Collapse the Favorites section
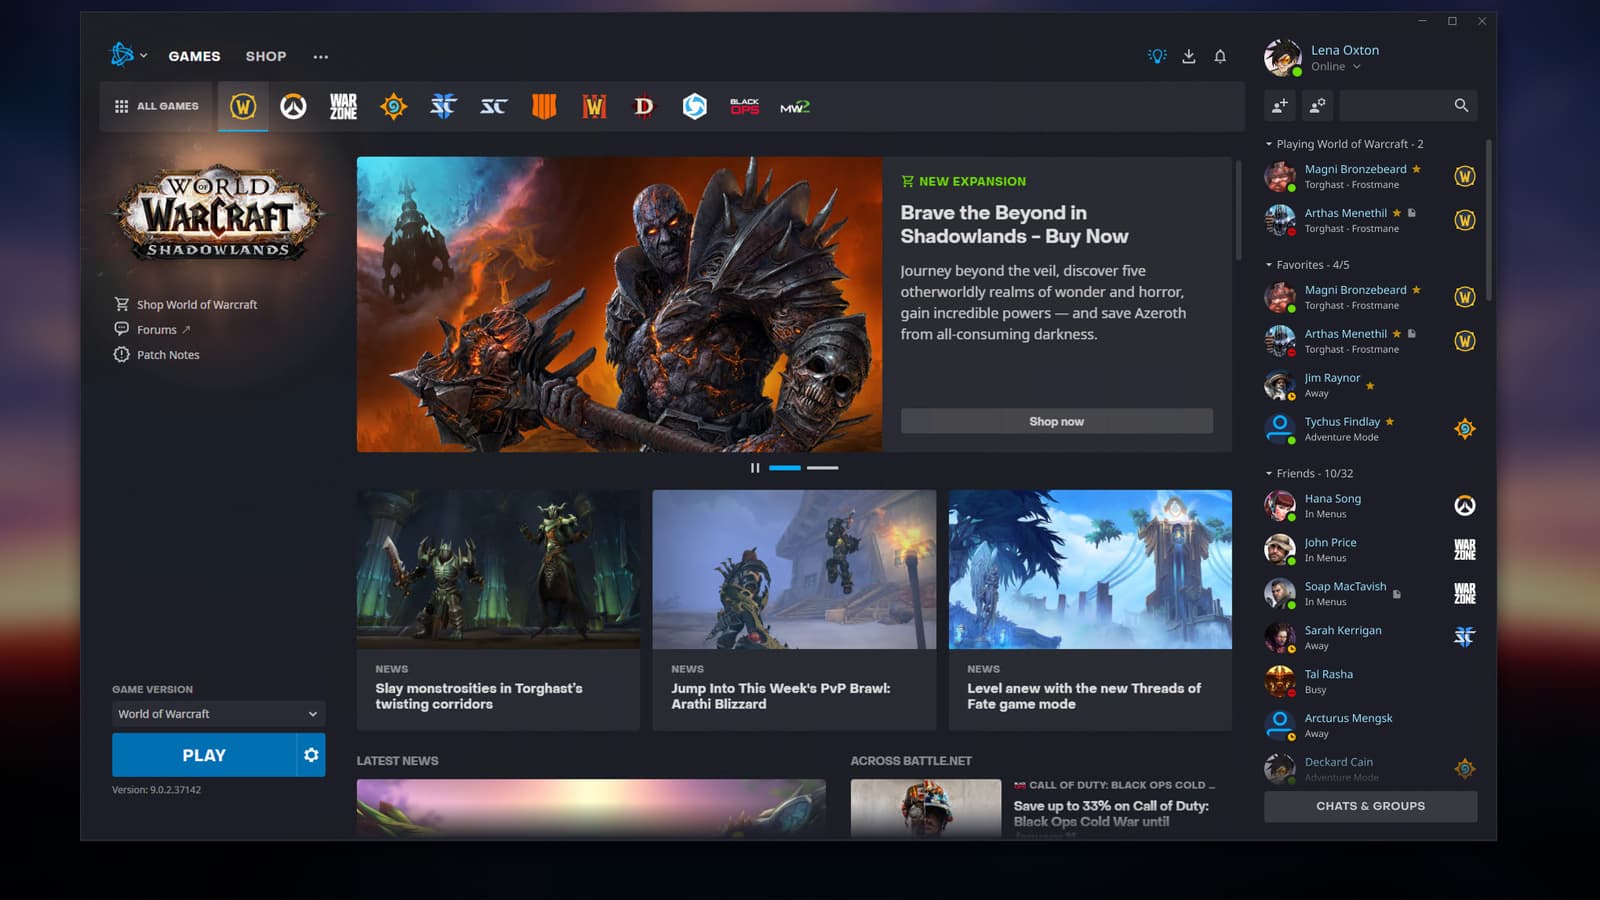The width and height of the screenshot is (1600, 900). [1307, 265]
